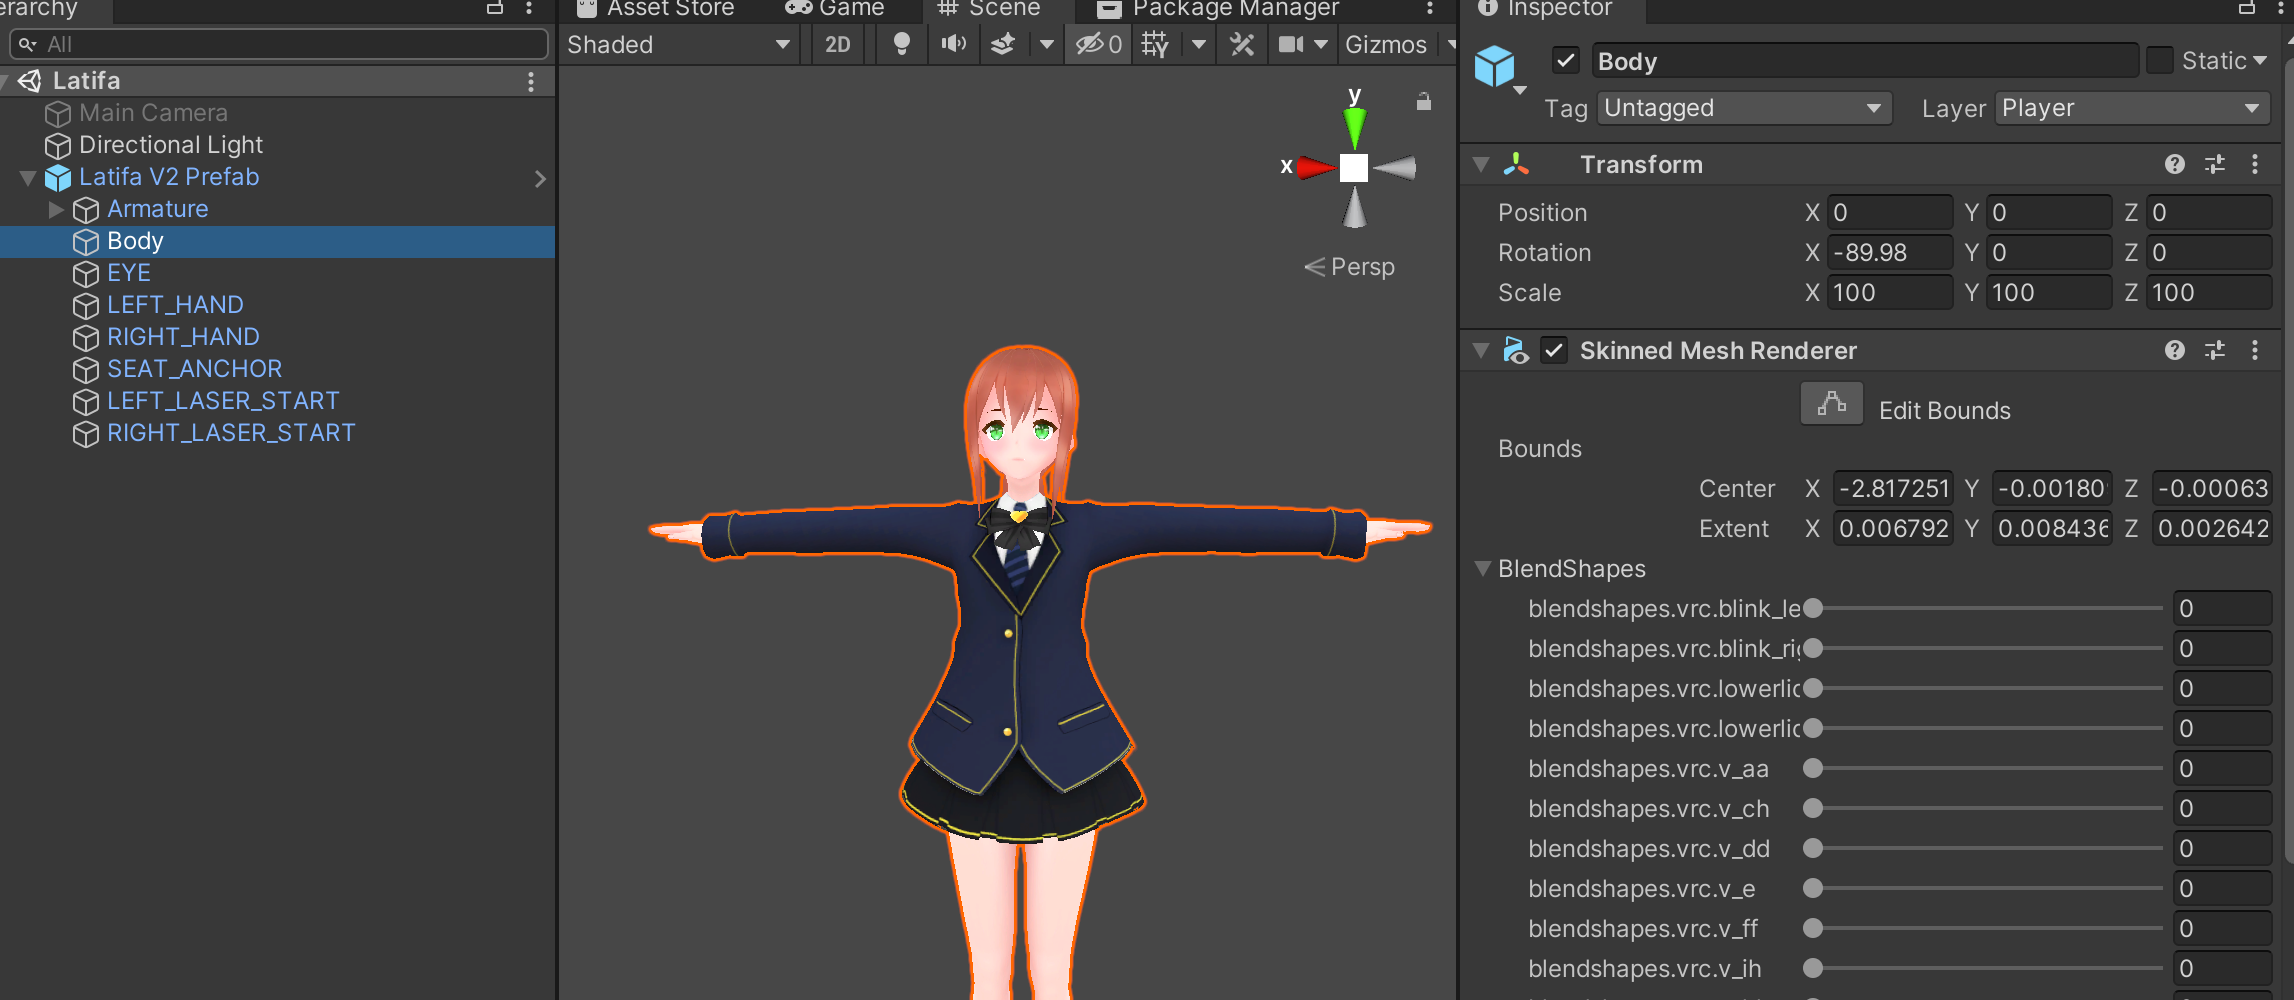Open the Shaded draw mode dropdown
Viewport: 2294px width, 1000px height.
tap(679, 44)
